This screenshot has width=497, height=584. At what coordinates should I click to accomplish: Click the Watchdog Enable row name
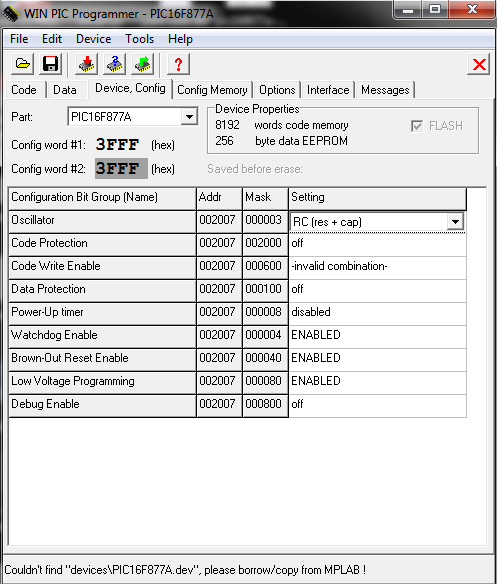(x=102, y=336)
